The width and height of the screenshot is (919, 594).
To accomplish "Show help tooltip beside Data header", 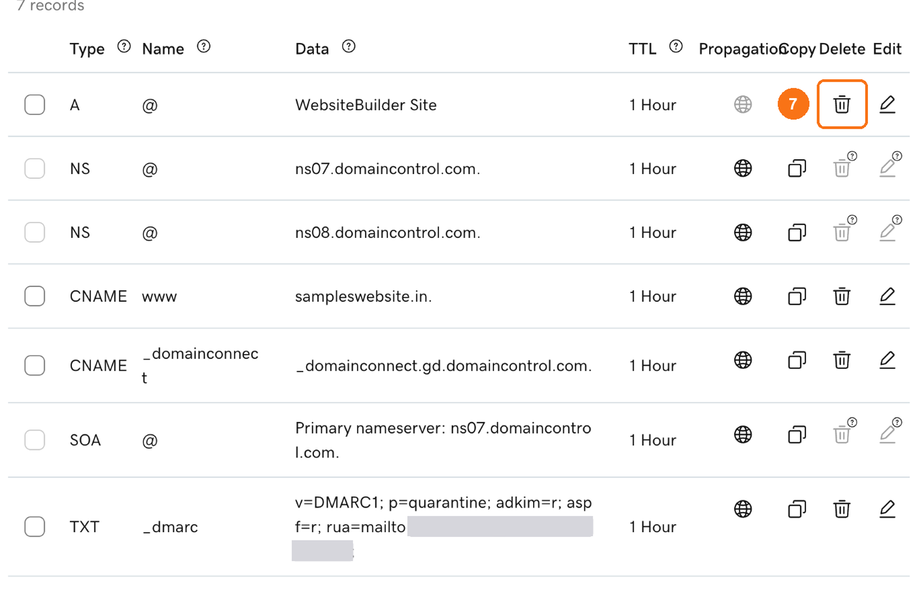I will [349, 46].
